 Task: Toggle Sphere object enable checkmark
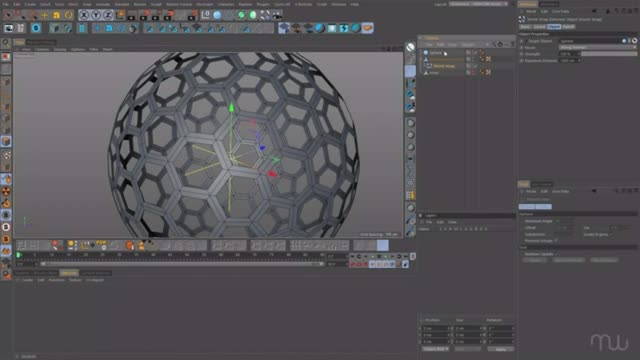pos(475,53)
